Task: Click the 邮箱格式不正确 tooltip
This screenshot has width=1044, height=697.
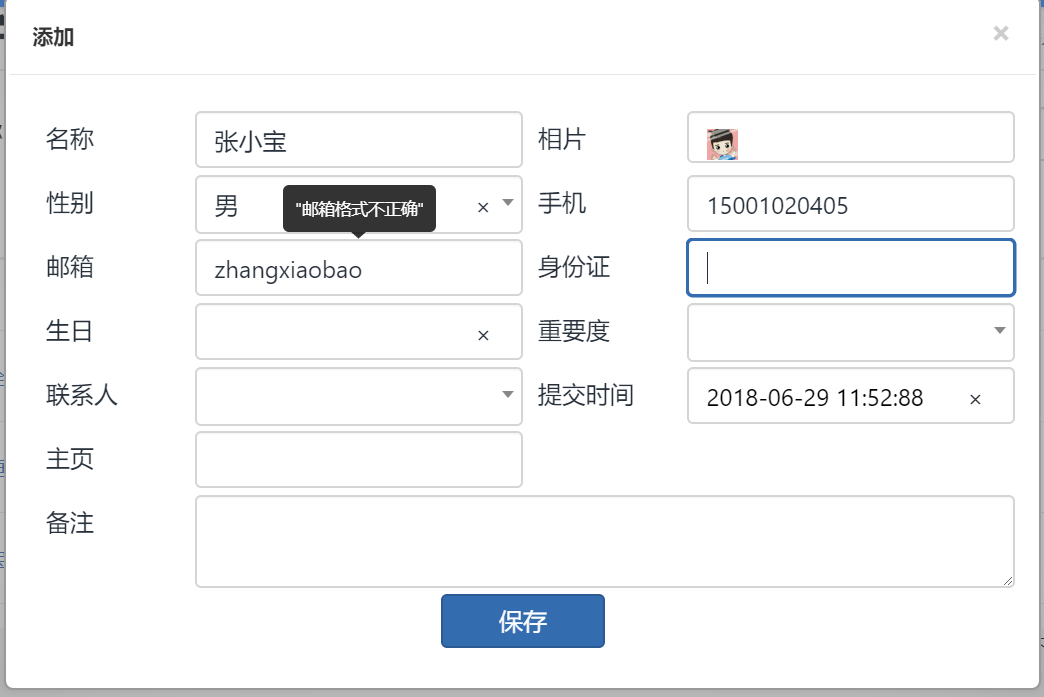Action: 359,209
